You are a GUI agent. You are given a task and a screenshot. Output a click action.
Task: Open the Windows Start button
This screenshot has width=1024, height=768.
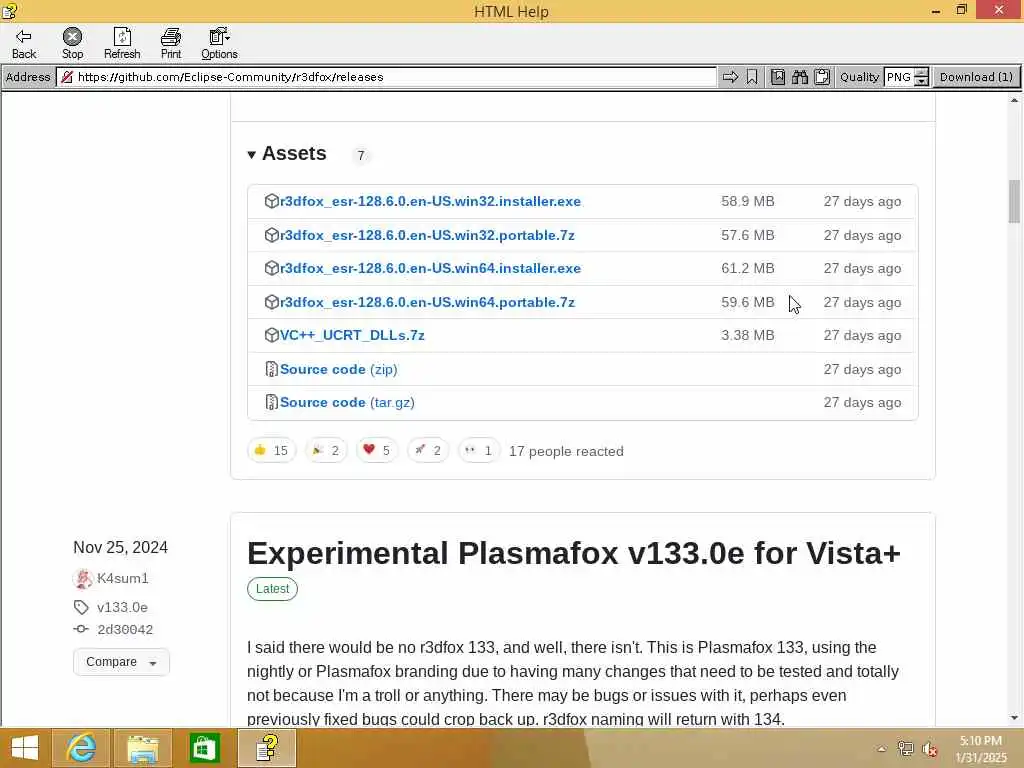25,748
